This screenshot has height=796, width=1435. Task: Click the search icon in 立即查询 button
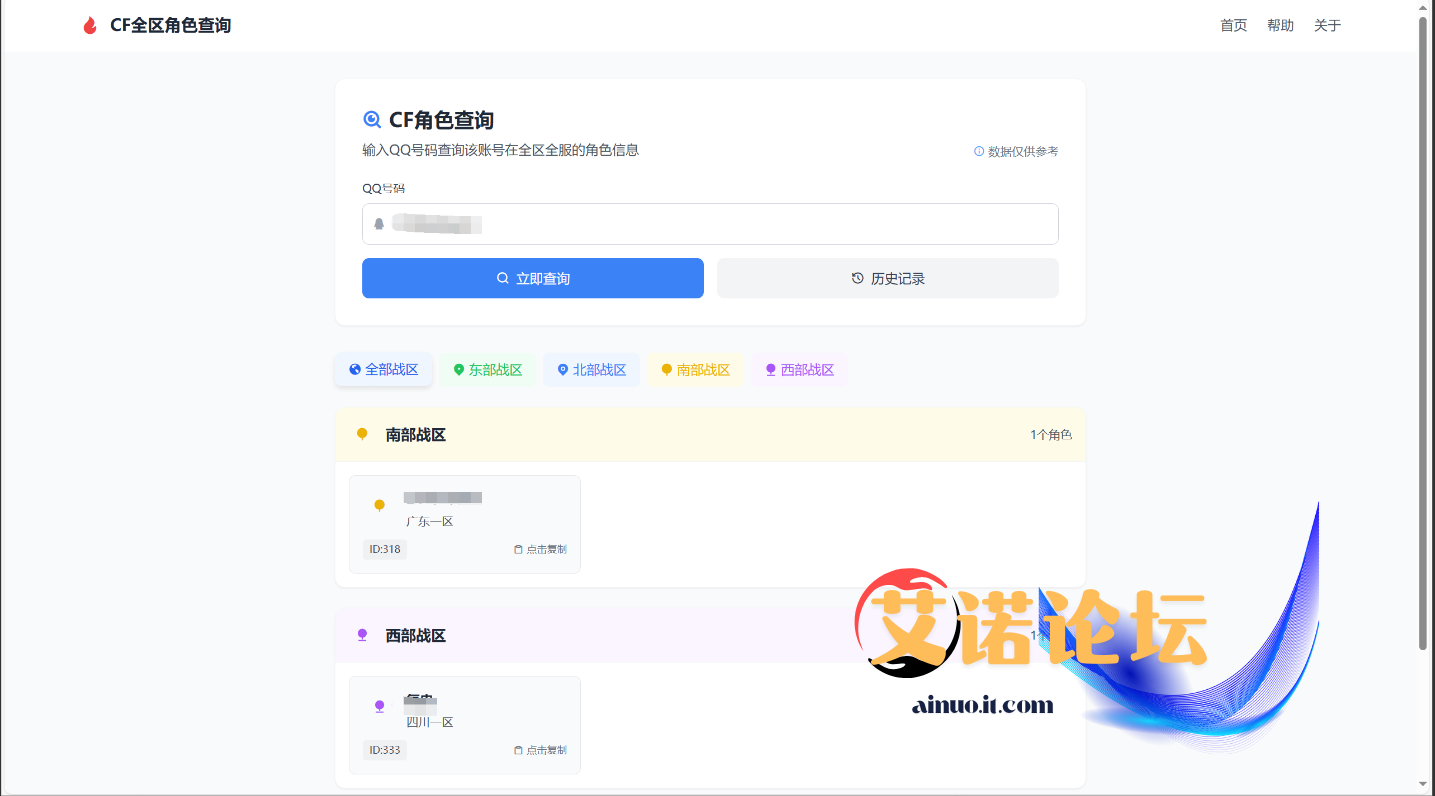[x=503, y=278]
